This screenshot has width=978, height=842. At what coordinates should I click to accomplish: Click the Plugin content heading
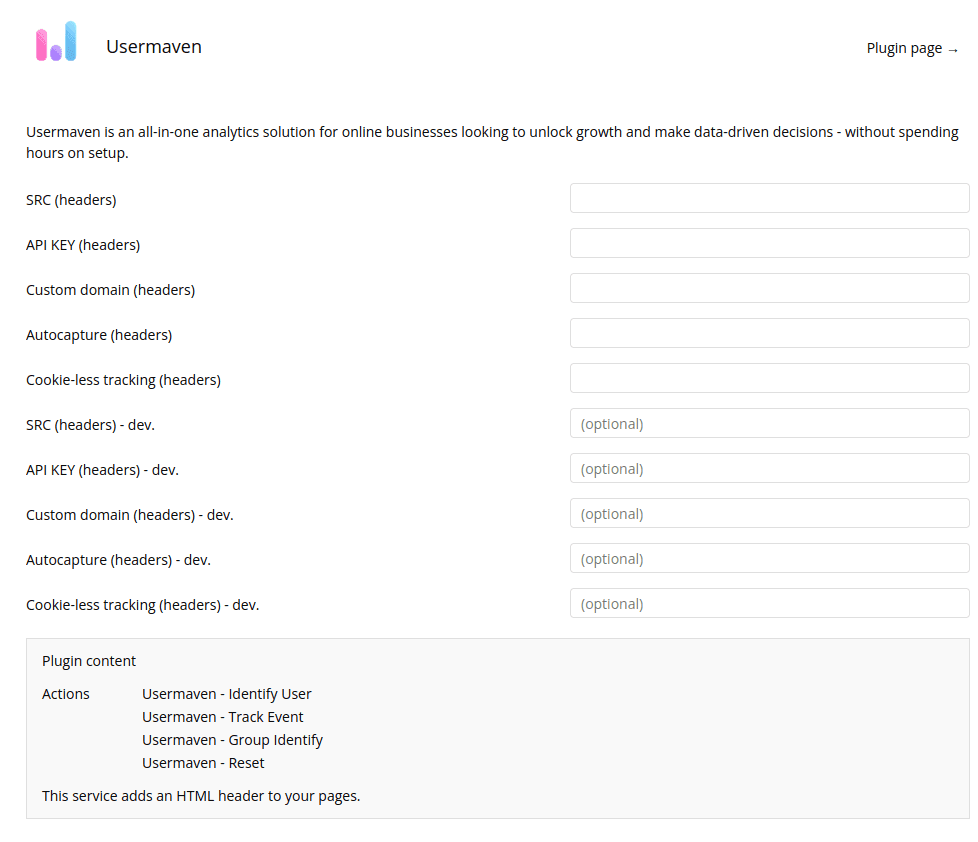89,661
